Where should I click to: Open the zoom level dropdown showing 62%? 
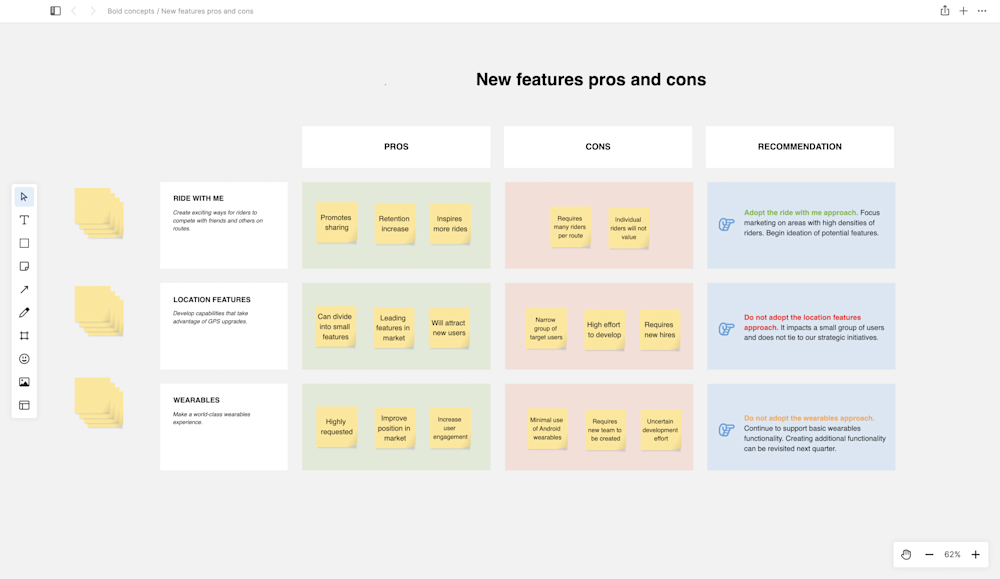(952, 554)
